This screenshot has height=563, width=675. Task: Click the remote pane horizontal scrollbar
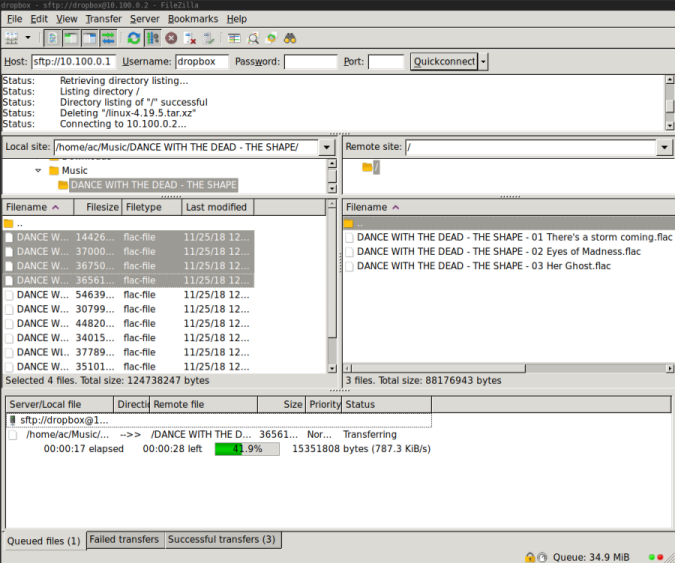(x=438, y=368)
